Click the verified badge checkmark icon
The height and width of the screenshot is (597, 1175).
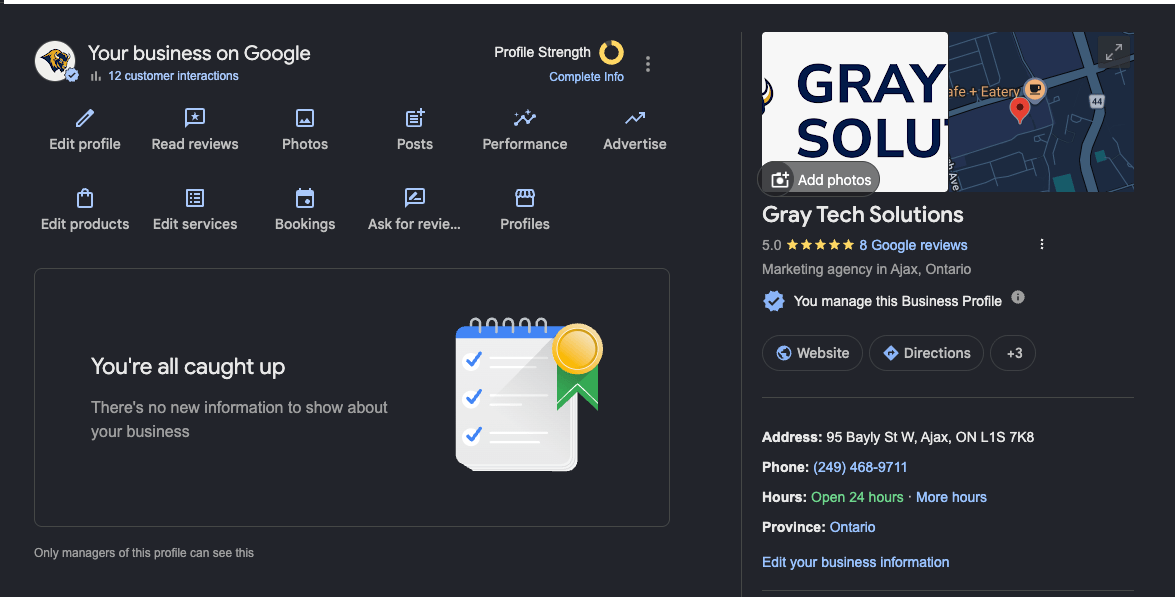774,301
